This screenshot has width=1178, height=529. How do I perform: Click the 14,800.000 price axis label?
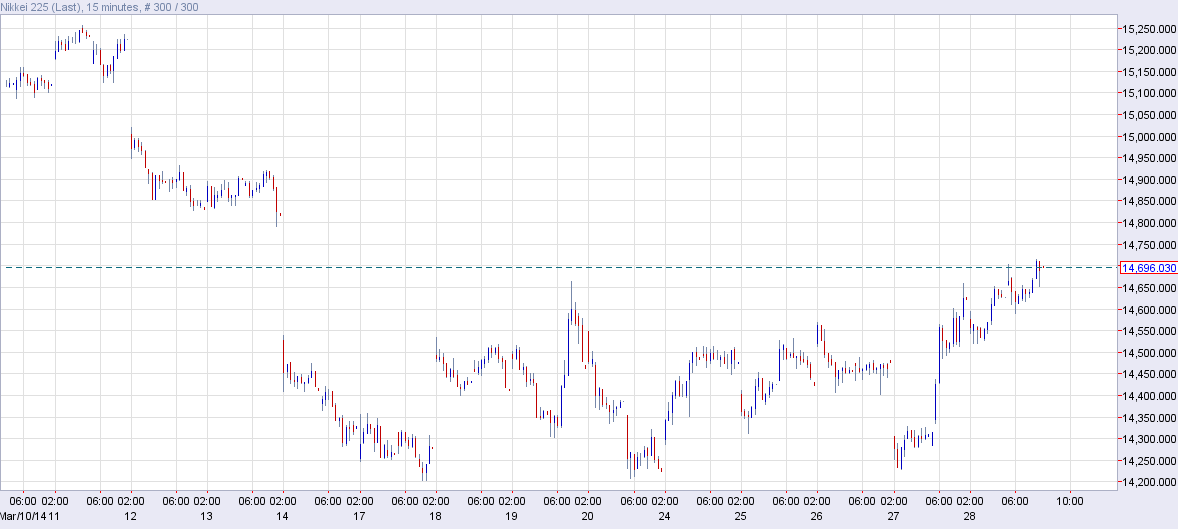tap(1148, 224)
